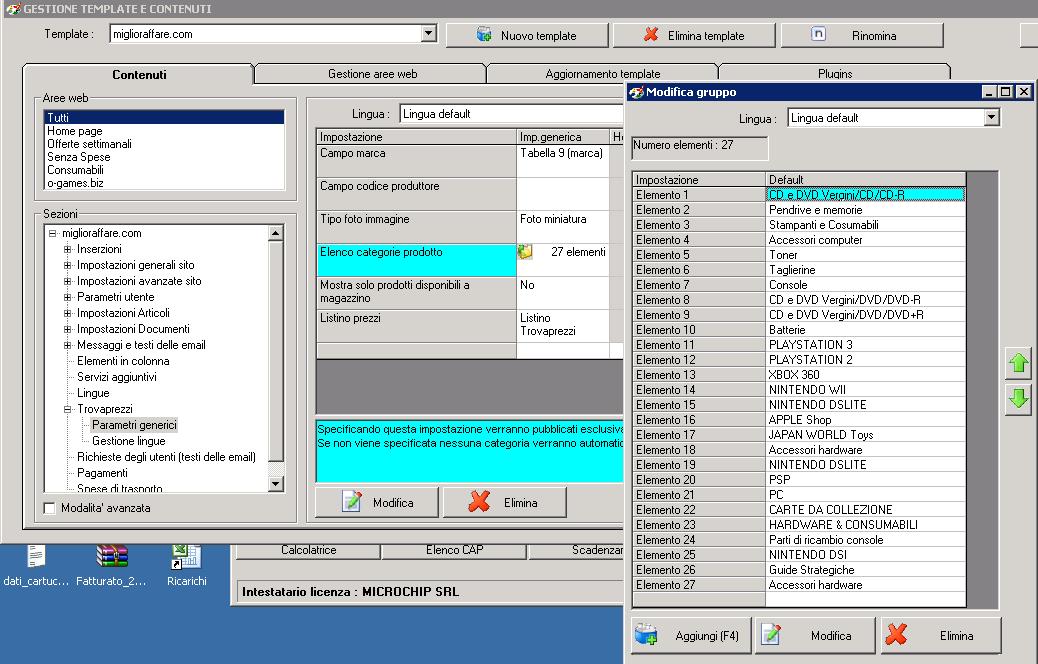
Task: Select the Campo marca setting row
Action: click(x=470, y=161)
